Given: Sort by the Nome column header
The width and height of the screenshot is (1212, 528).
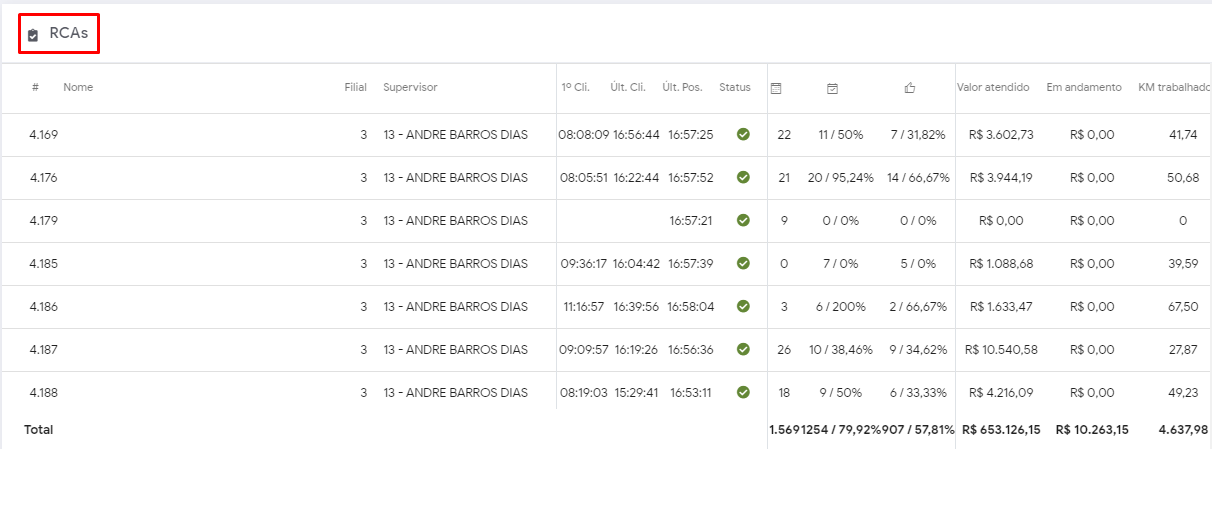Looking at the screenshot, I should coord(78,88).
